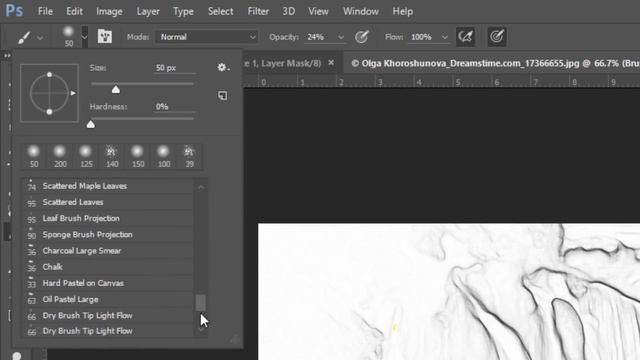Screen dimensions: 640x360
Task: Choose the Charcoal Large Smear brush
Action: pos(108,251)
